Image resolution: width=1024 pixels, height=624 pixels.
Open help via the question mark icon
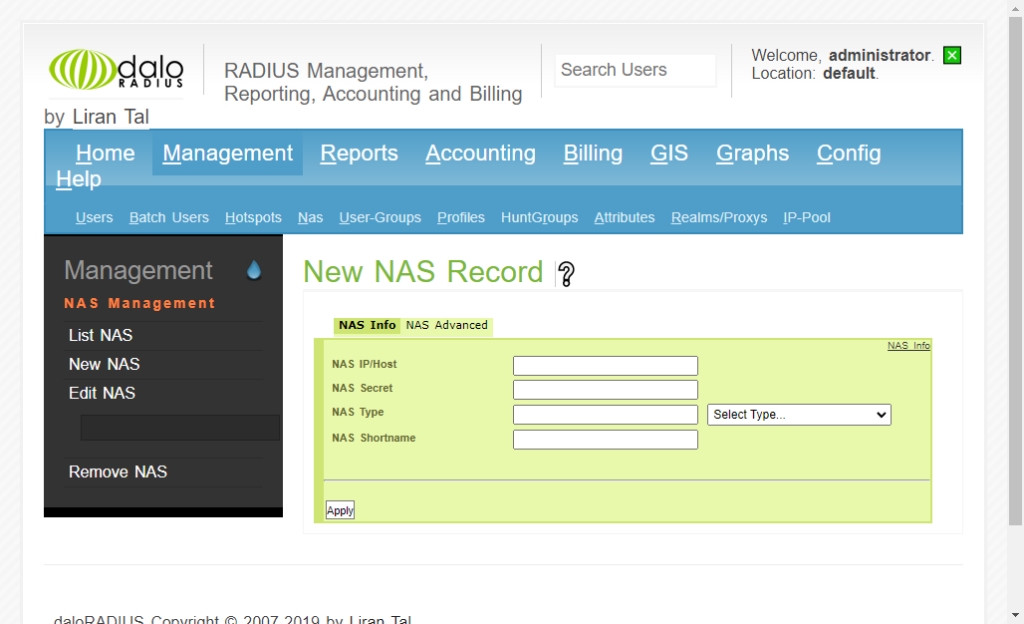click(567, 272)
